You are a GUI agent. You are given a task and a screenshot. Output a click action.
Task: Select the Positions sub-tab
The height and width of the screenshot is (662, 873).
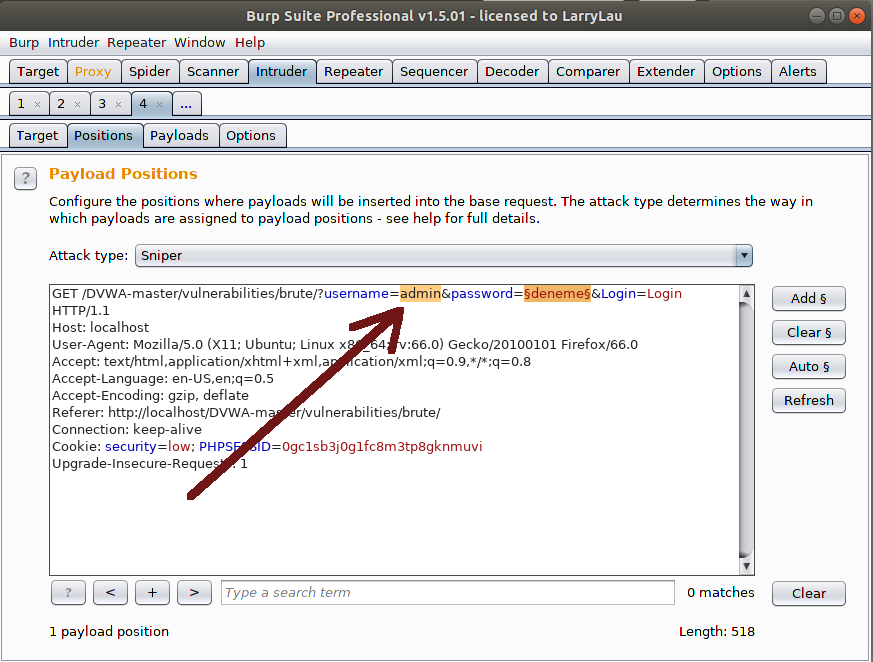pos(104,136)
